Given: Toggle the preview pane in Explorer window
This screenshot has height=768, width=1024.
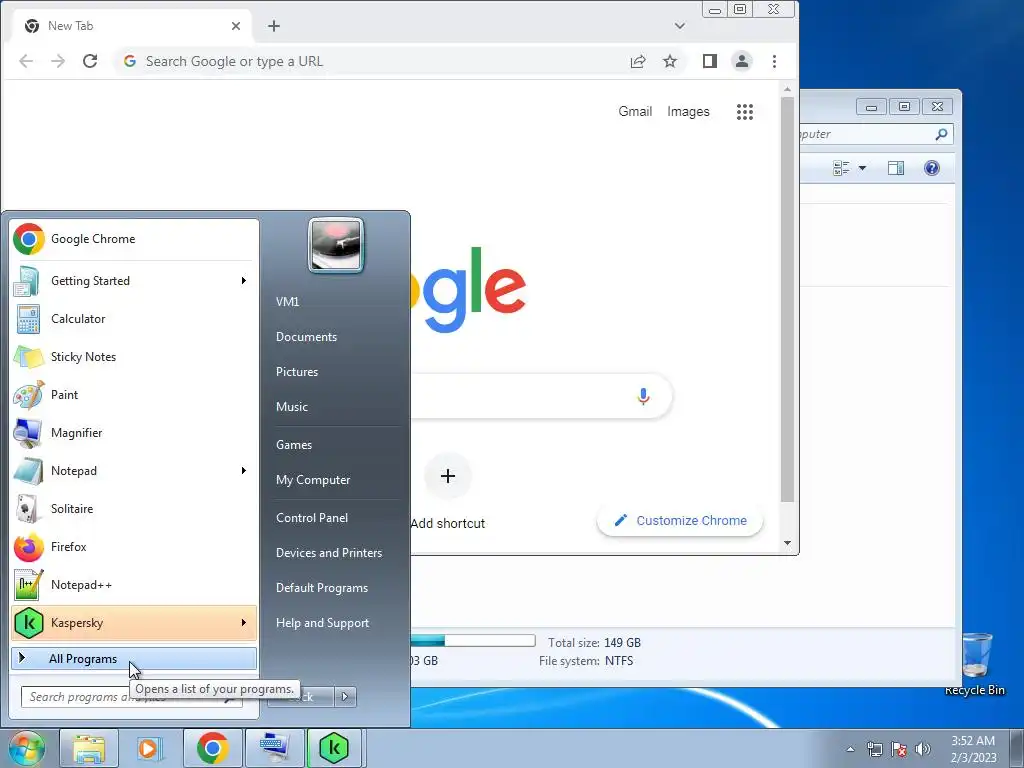Looking at the screenshot, I should tap(896, 168).
